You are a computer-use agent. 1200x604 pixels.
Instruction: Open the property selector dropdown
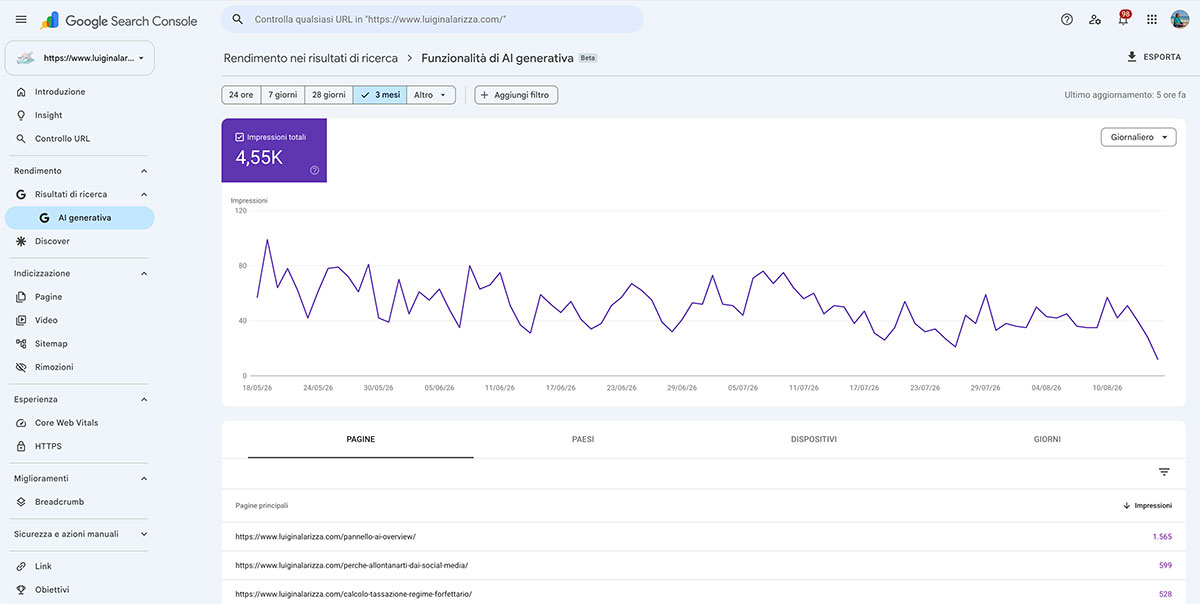[x=80, y=58]
